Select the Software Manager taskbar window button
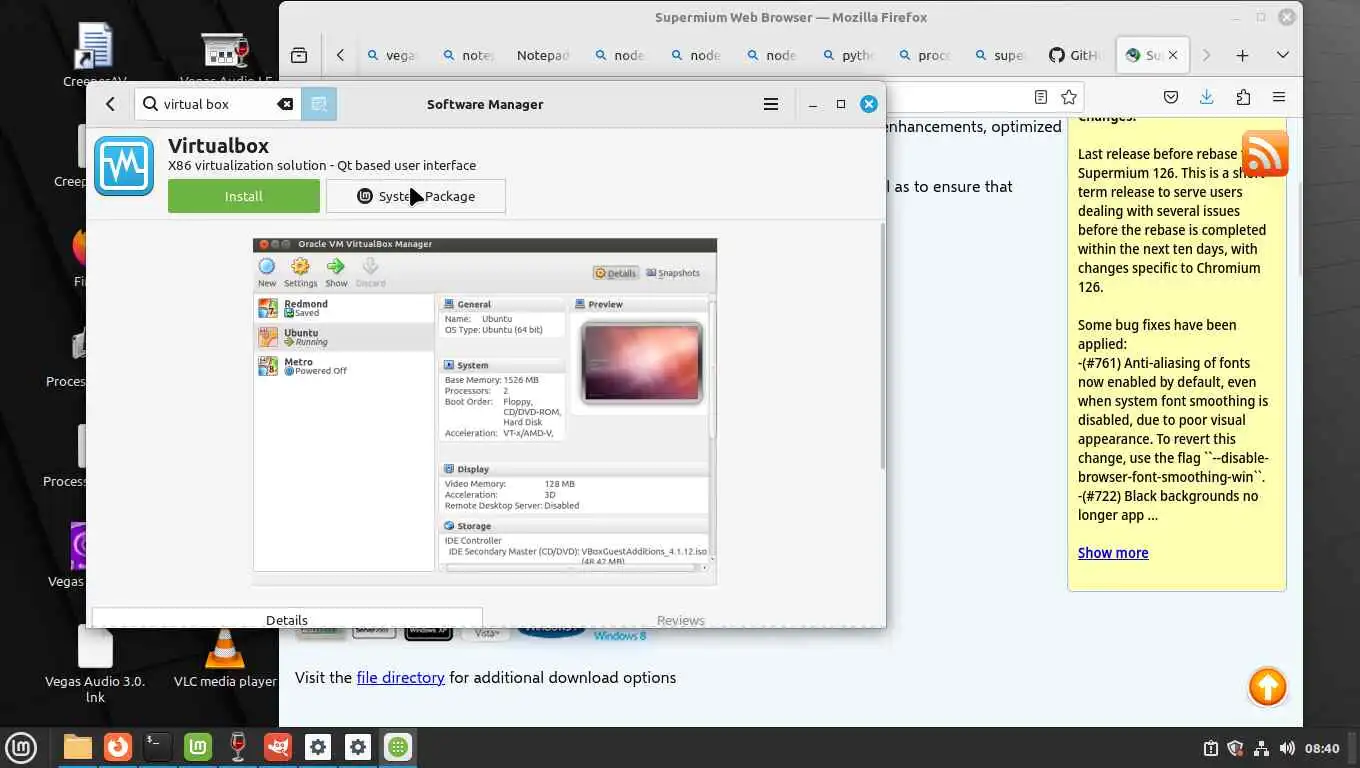The image size is (1360, 768). tap(398, 747)
